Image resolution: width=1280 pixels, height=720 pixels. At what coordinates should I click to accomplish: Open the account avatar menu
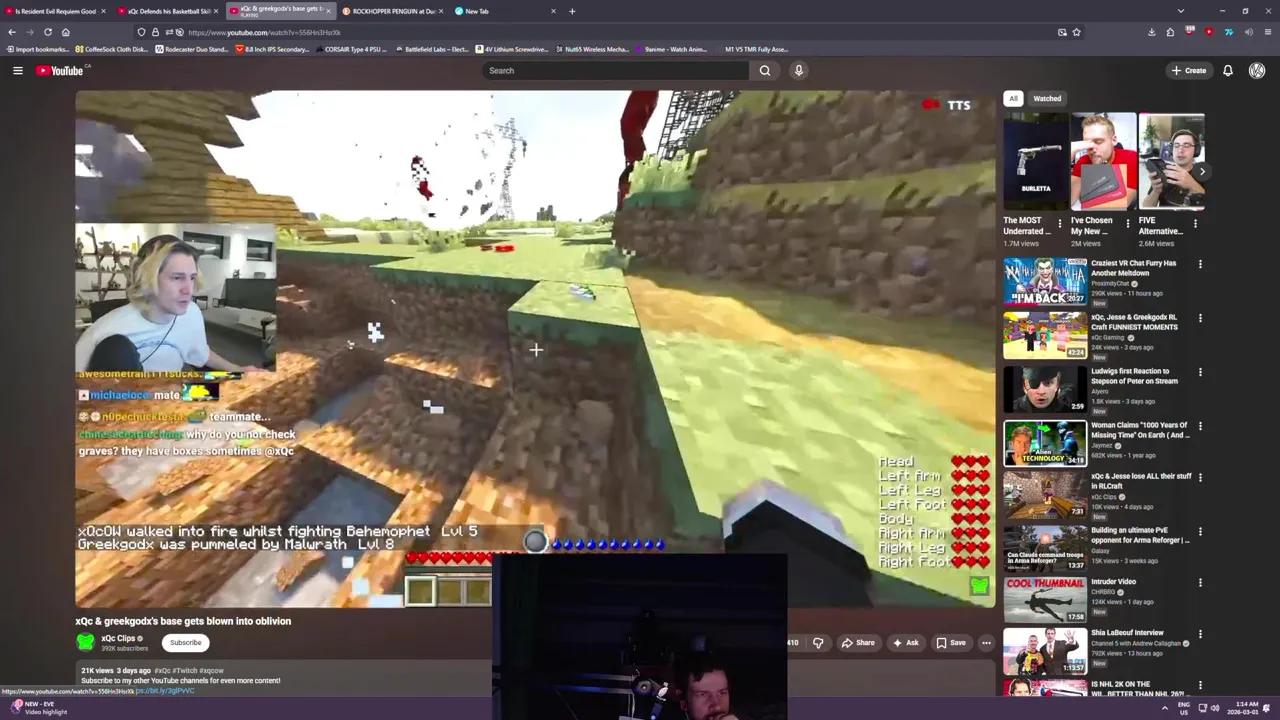pos(1257,70)
